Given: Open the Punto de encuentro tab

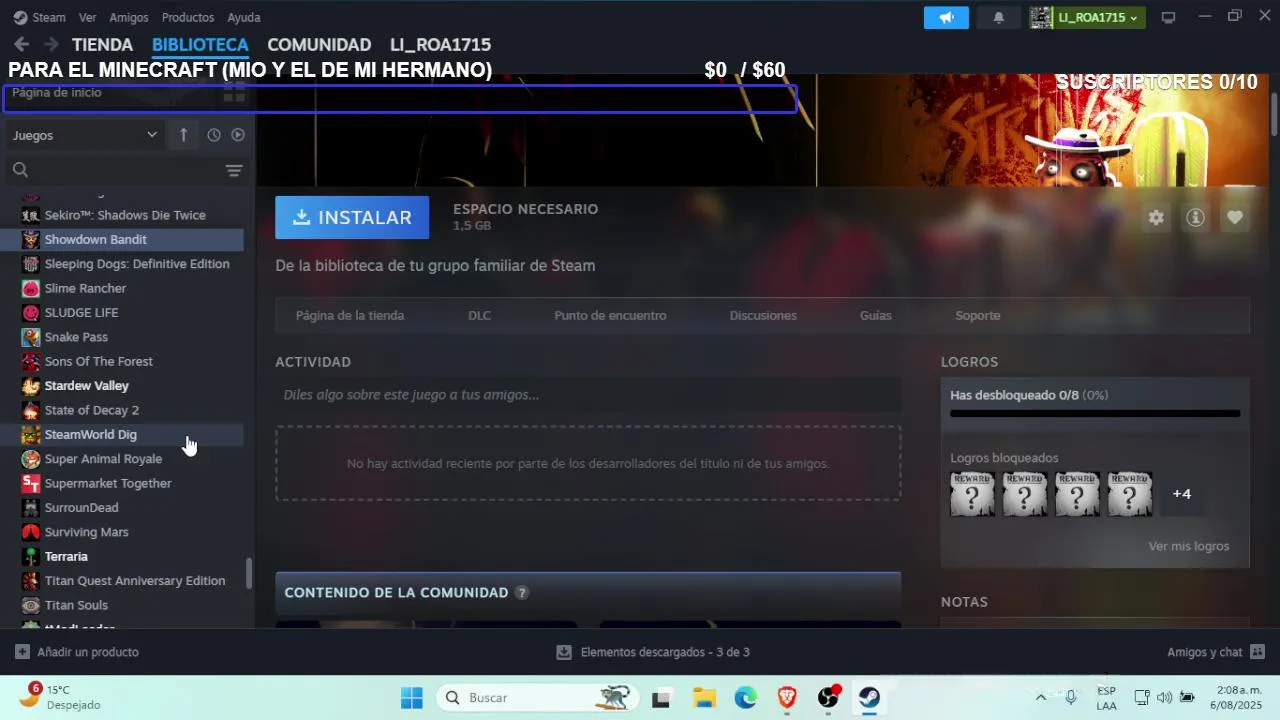Looking at the screenshot, I should (x=610, y=315).
